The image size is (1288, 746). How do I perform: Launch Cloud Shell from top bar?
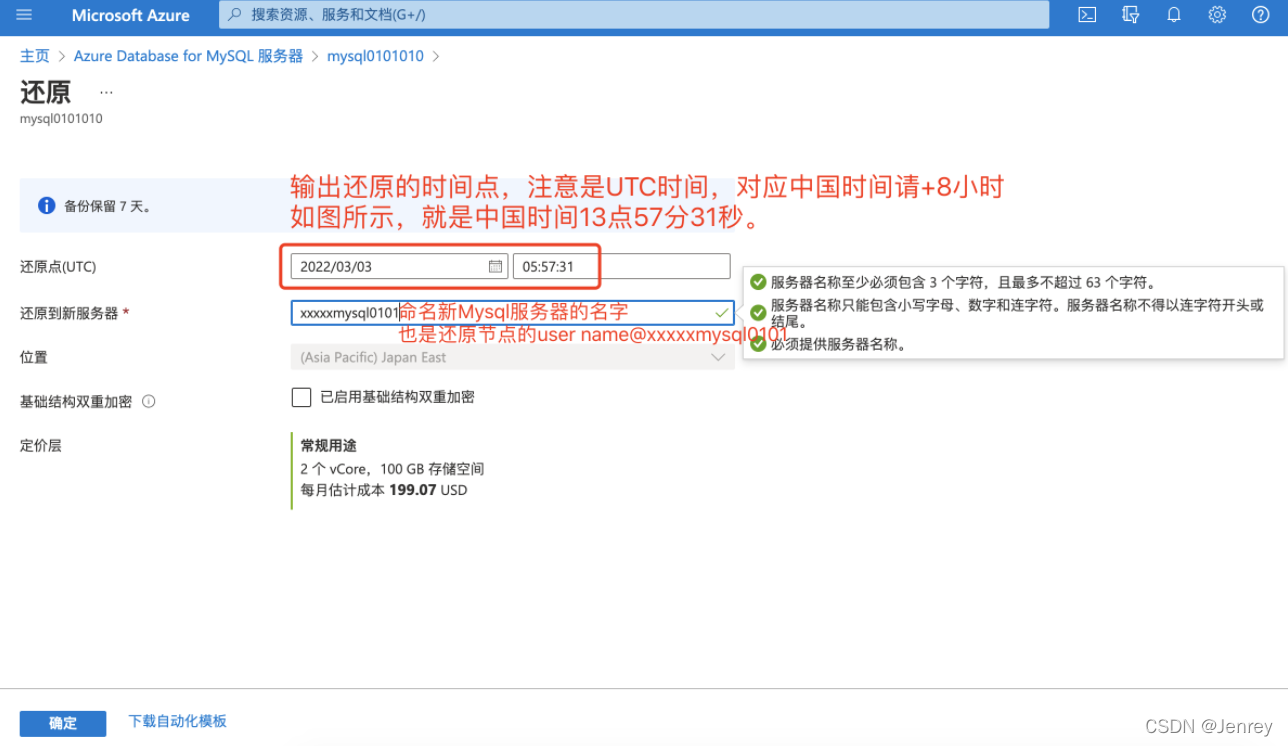click(x=1087, y=15)
